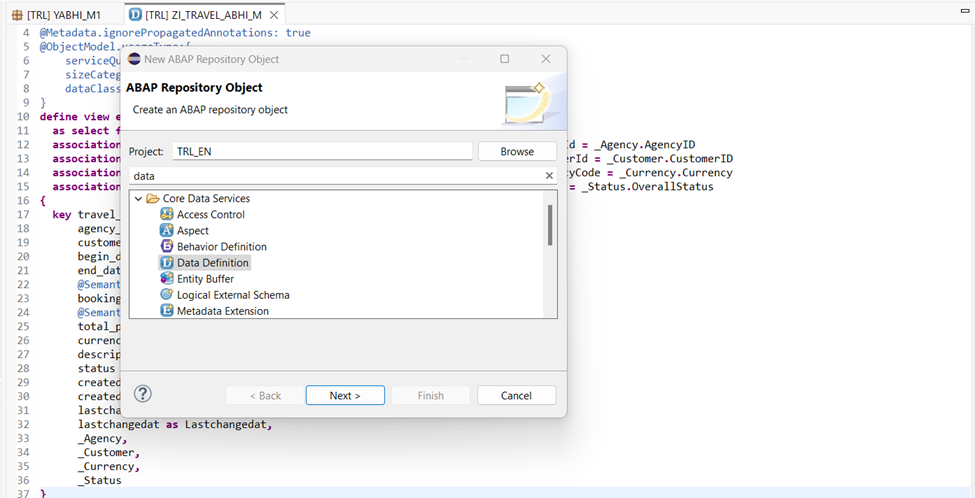Screen dimensions: 975x498
Task: Click the Browse button for project
Action: tap(517, 151)
